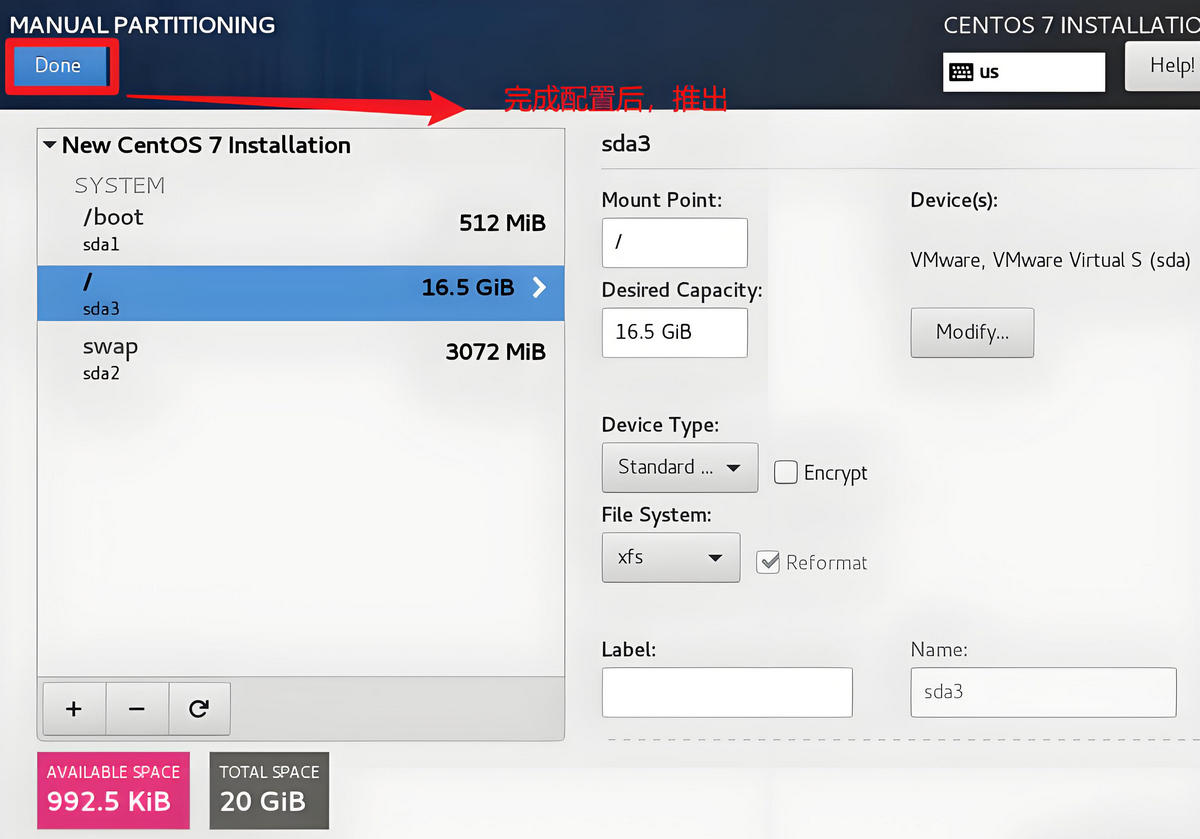The image size is (1200, 839).
Task: Click the chevron on 16.5 GiB row
Action: pos(539,288)
